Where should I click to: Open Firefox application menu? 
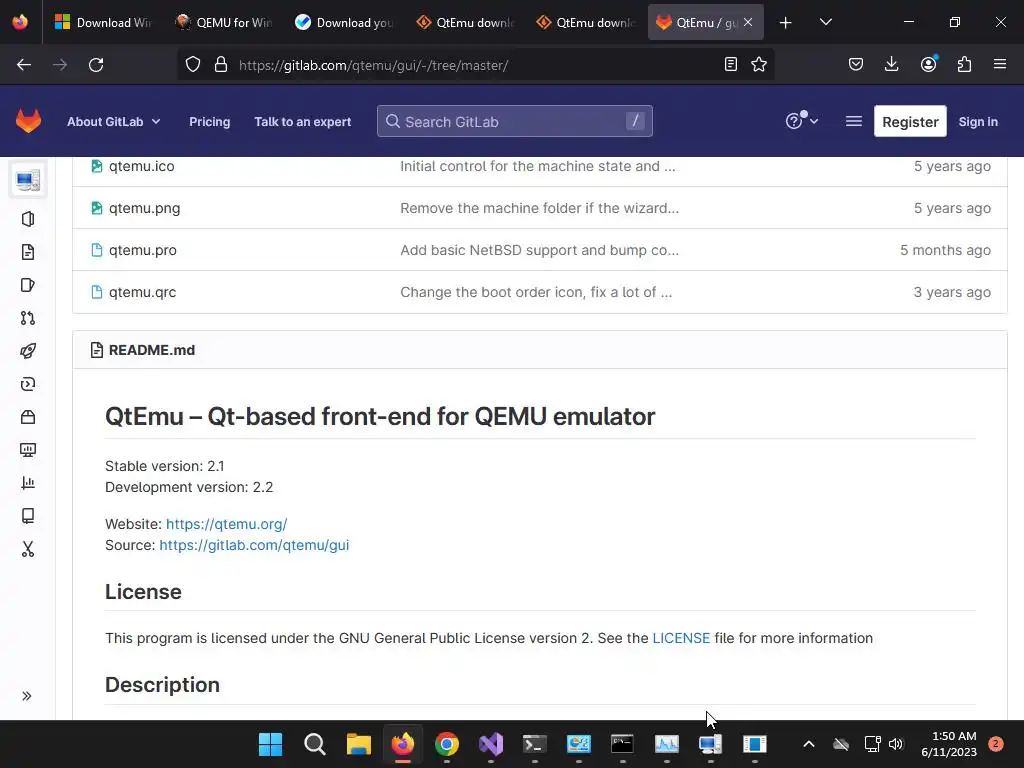coord(1000,64)
